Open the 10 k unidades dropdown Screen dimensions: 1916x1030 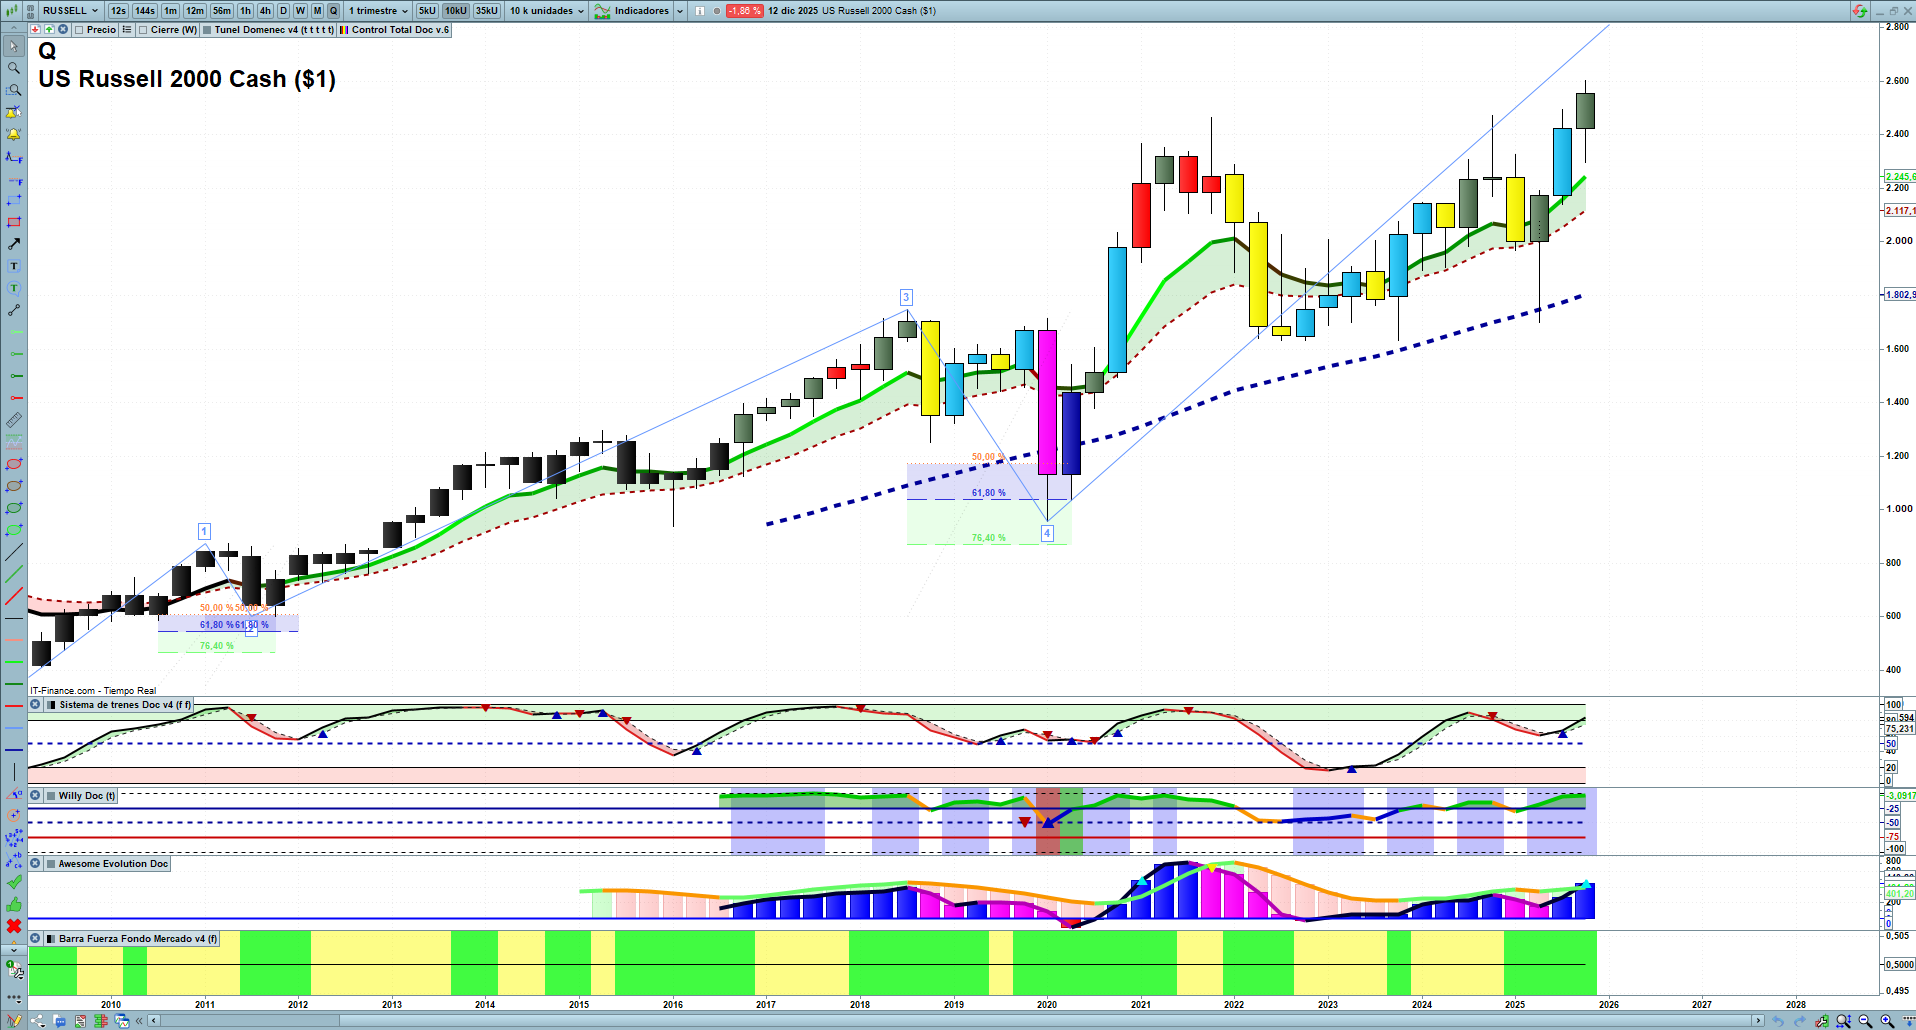coord(547,11)
